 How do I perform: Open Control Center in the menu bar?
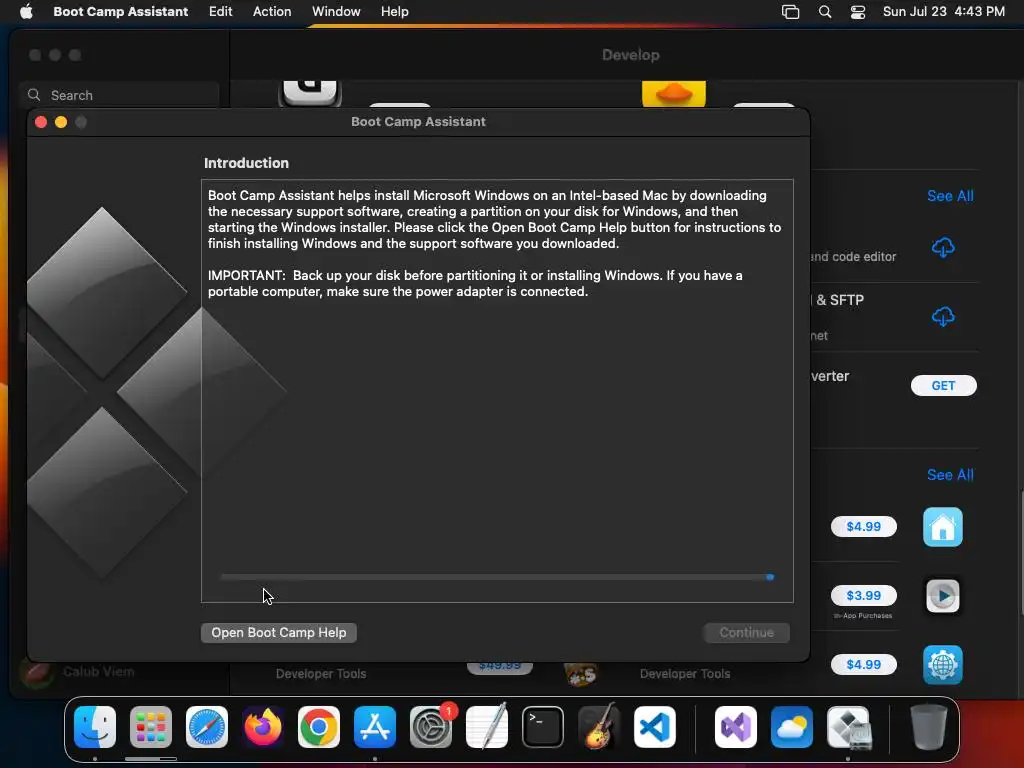point(857,12)
